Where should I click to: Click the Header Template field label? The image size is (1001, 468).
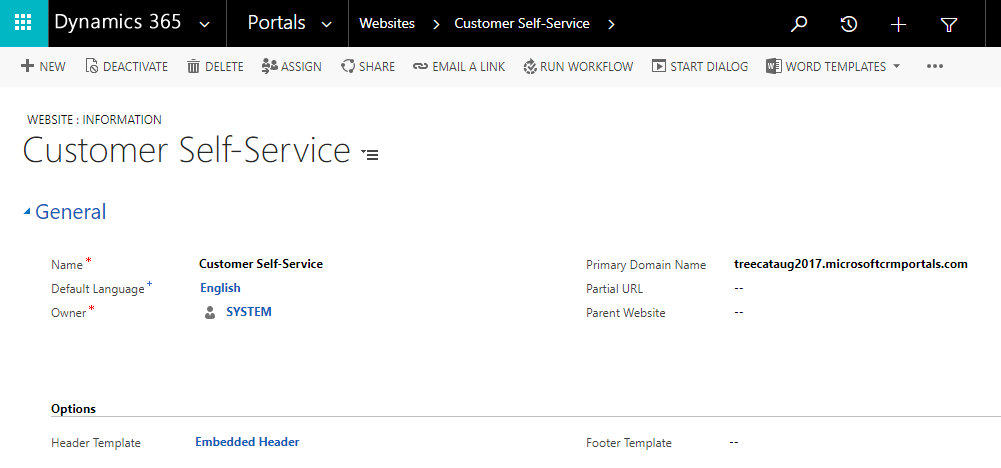(x=96, y=442)
